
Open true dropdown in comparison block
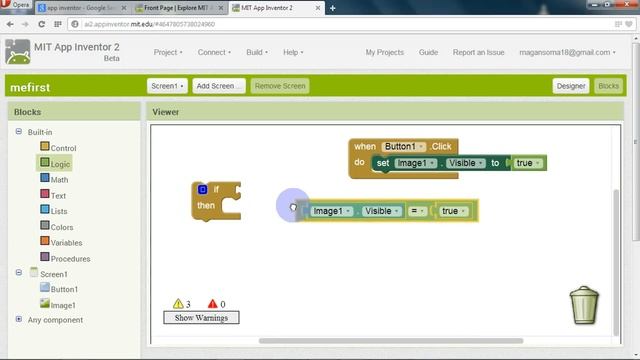[x=453, y=211]
